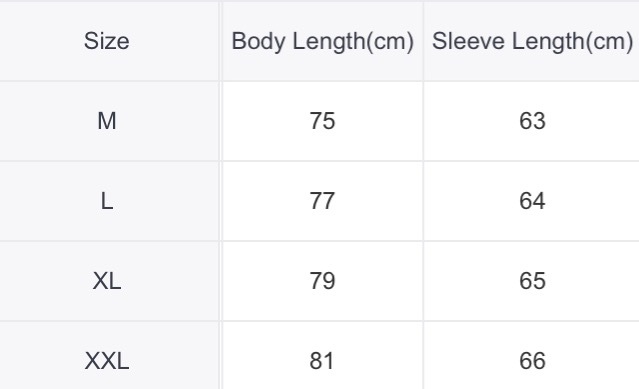This screenshot has width=639, height=389.
Task: Select the XL size row label
Action: click(x=107, y=281)
